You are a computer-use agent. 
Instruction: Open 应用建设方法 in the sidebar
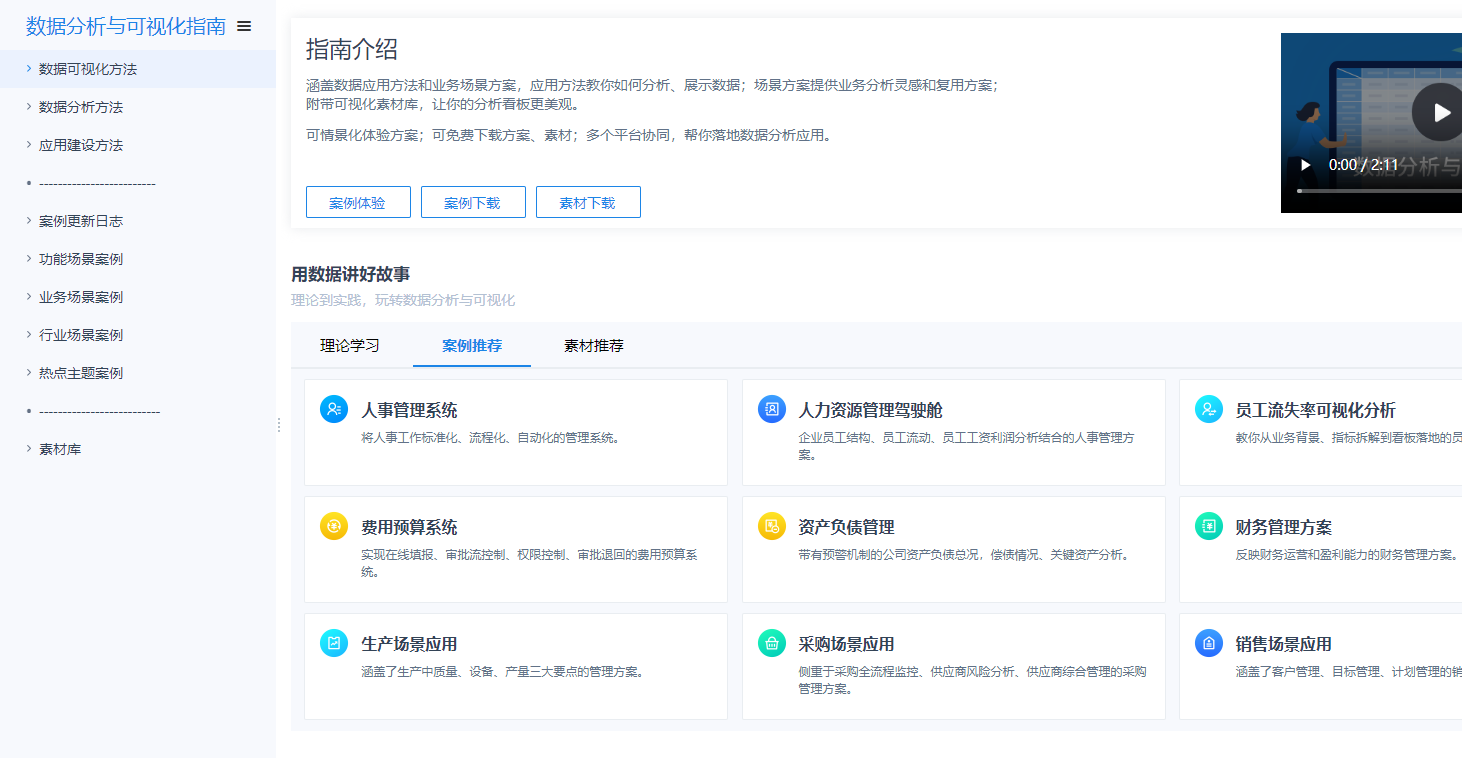[81, 145]
